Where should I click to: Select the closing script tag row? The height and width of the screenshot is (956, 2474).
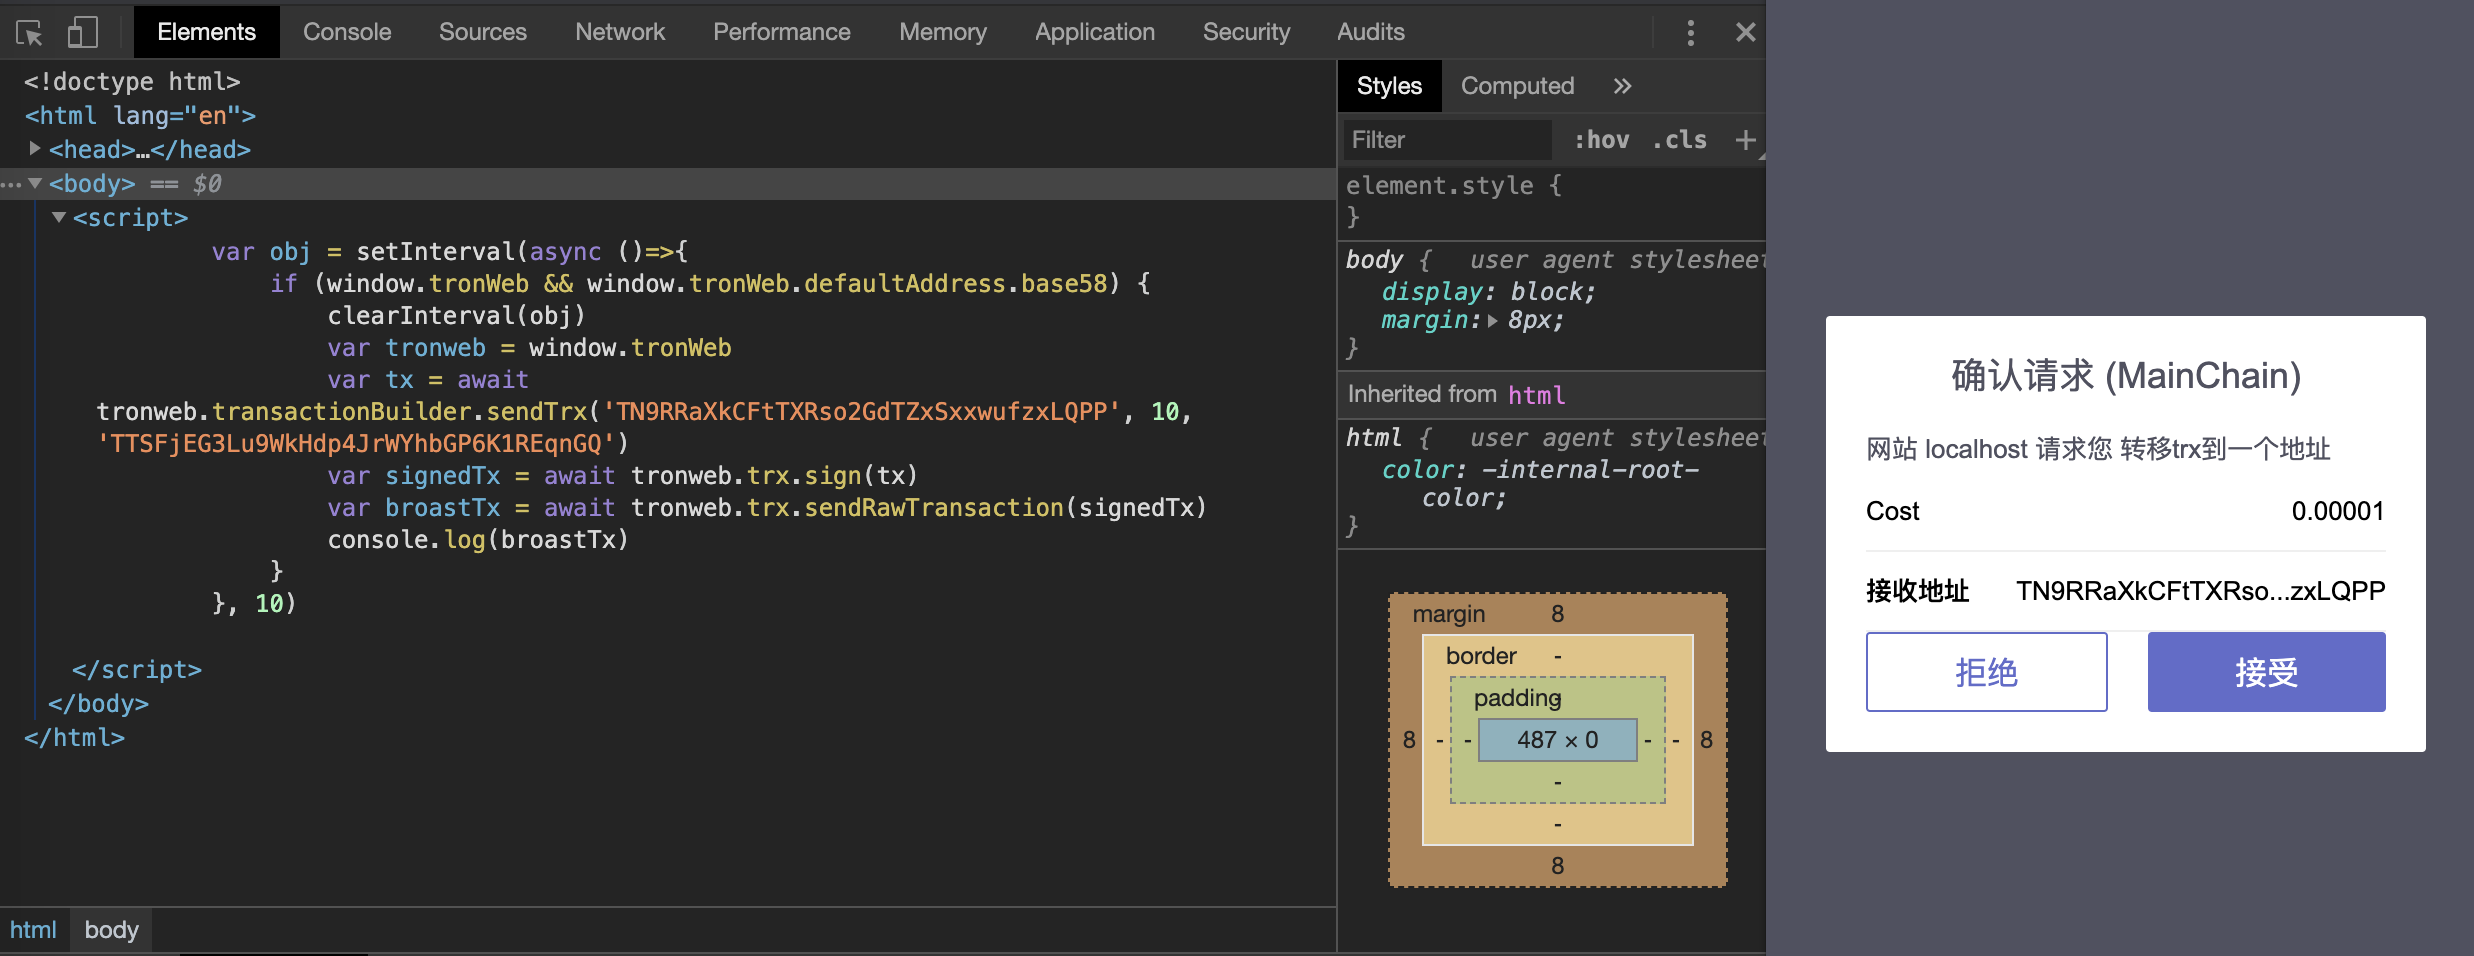[137, 670]
